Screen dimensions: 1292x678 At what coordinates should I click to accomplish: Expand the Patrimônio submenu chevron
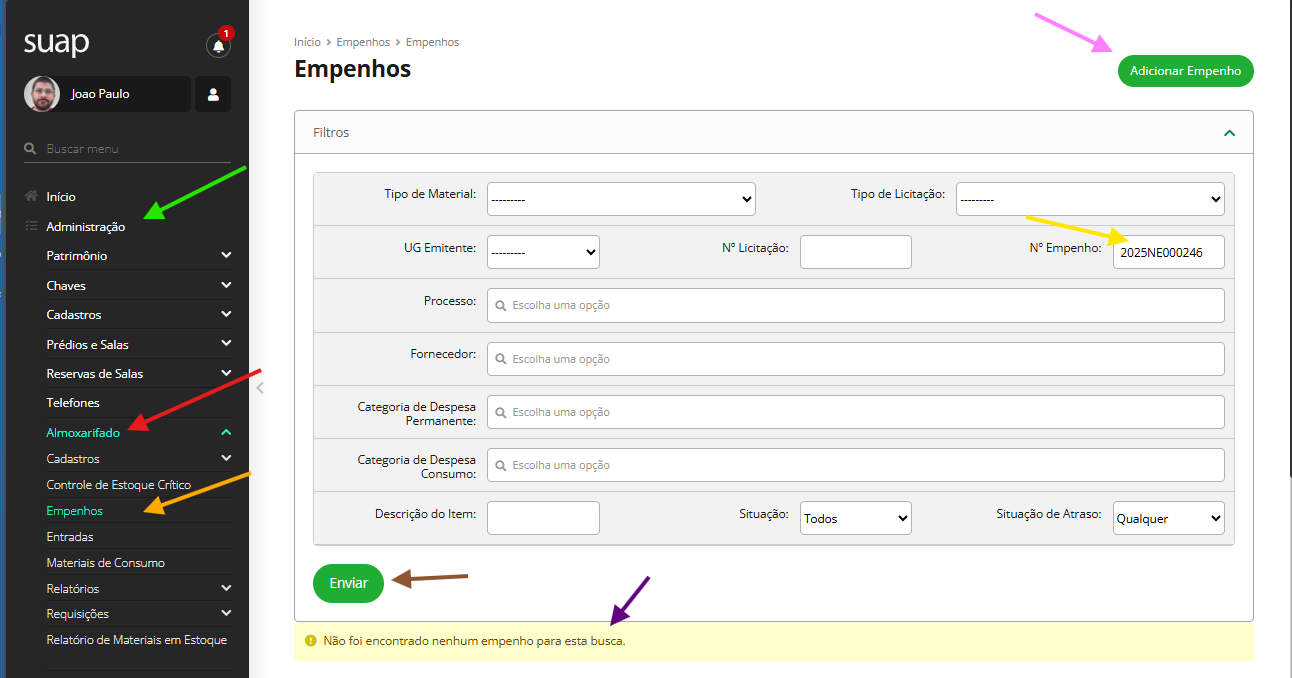point(226,256)
